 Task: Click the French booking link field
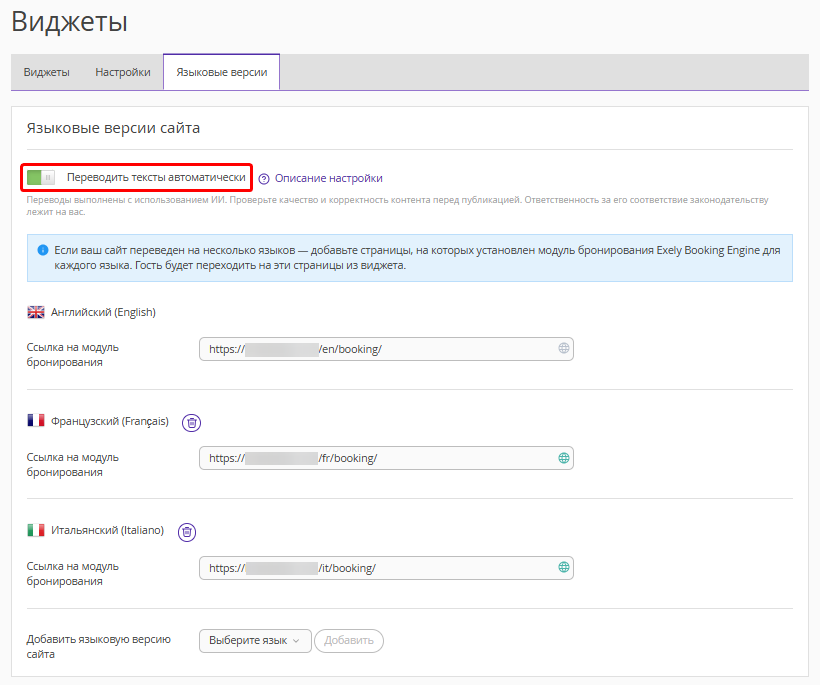pos(386,458)
